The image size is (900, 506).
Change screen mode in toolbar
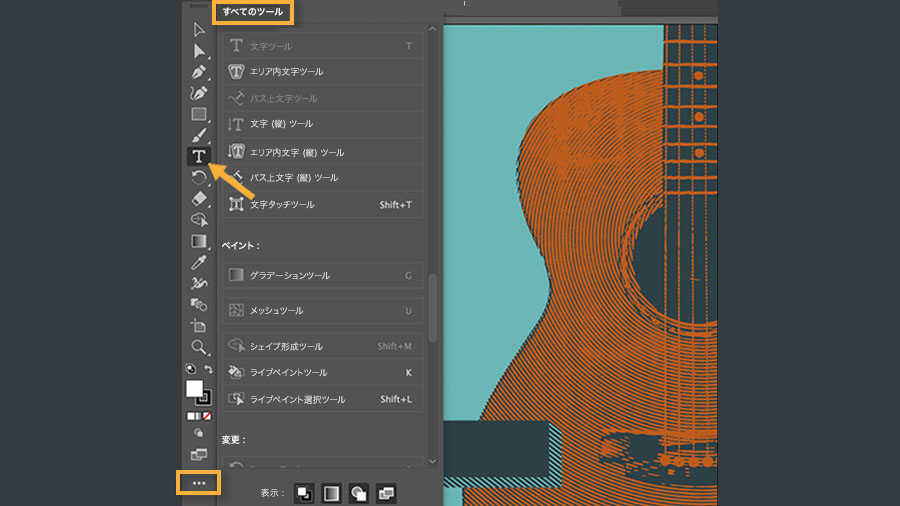tap(199, 455)
